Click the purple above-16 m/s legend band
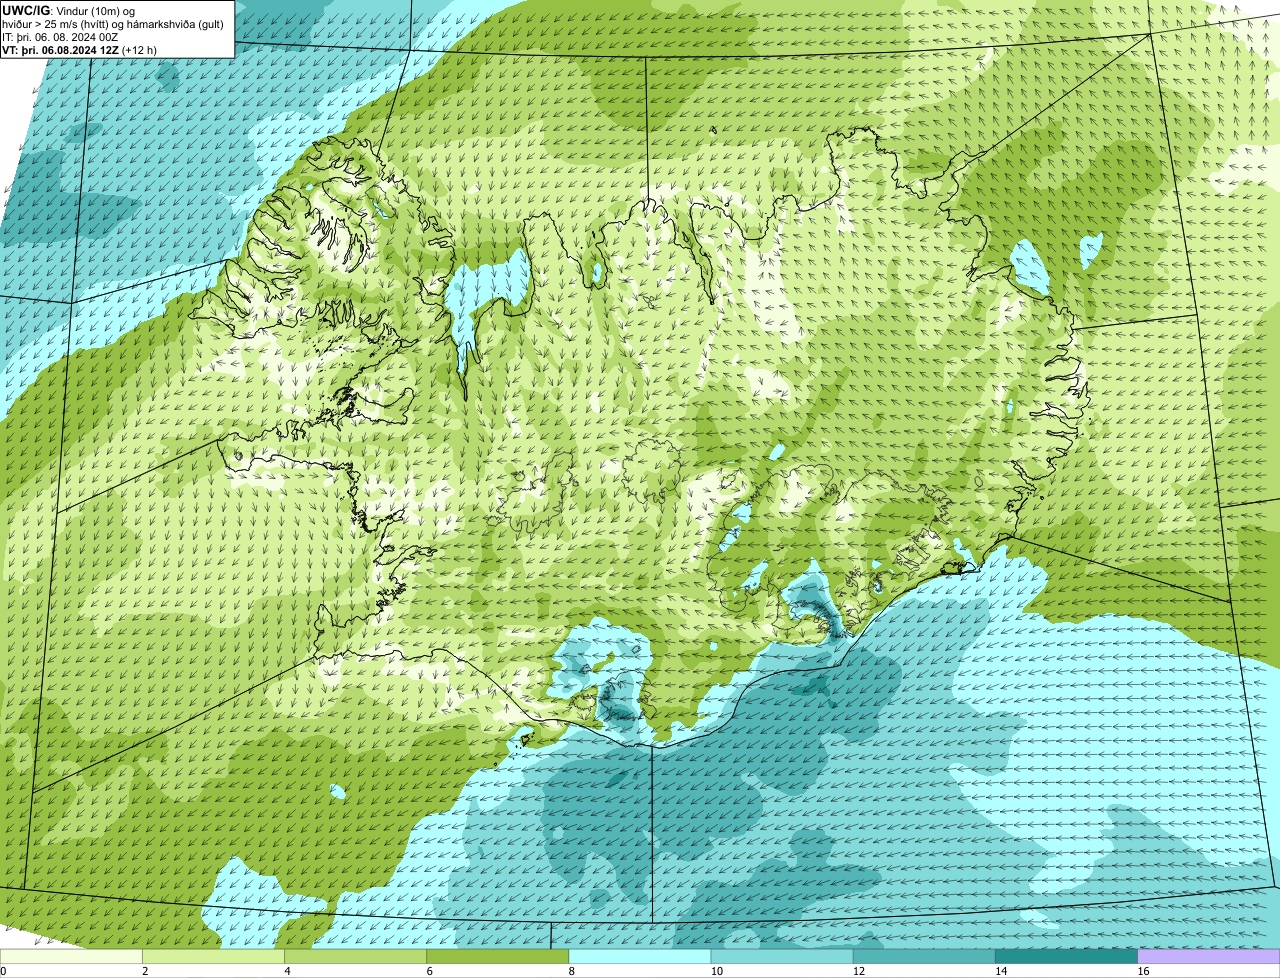Screen dimensions: 1280x978 point(1209,956)
